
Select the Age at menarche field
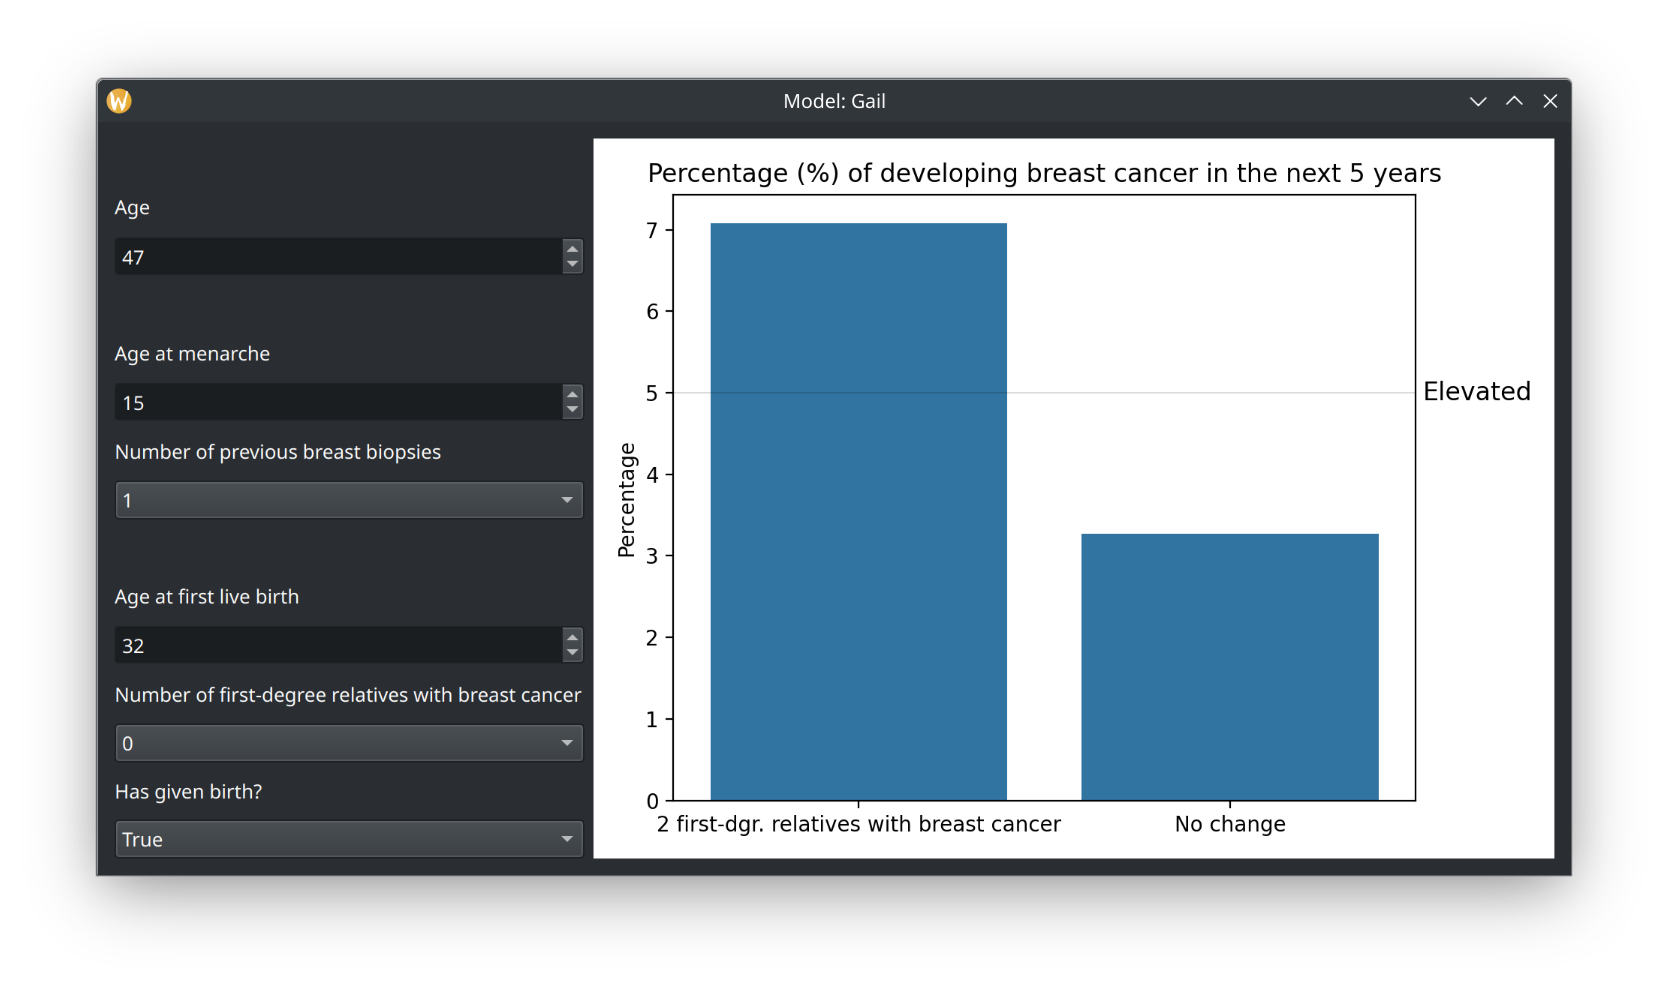(x=338, y=403)
